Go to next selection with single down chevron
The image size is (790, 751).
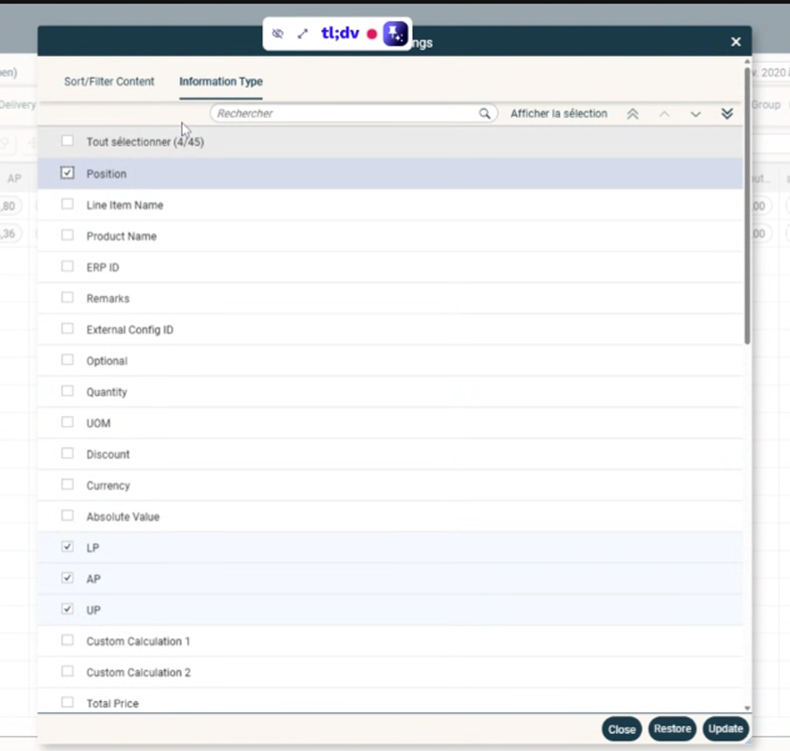(695, 114)
